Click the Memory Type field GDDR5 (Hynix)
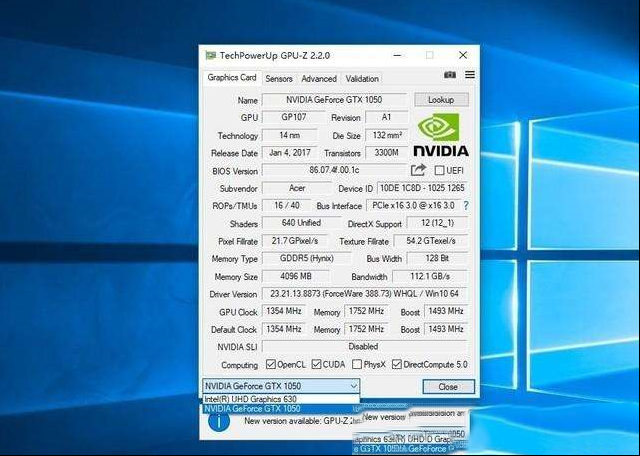Screen dimensions: 640x456 pos(307,258)
